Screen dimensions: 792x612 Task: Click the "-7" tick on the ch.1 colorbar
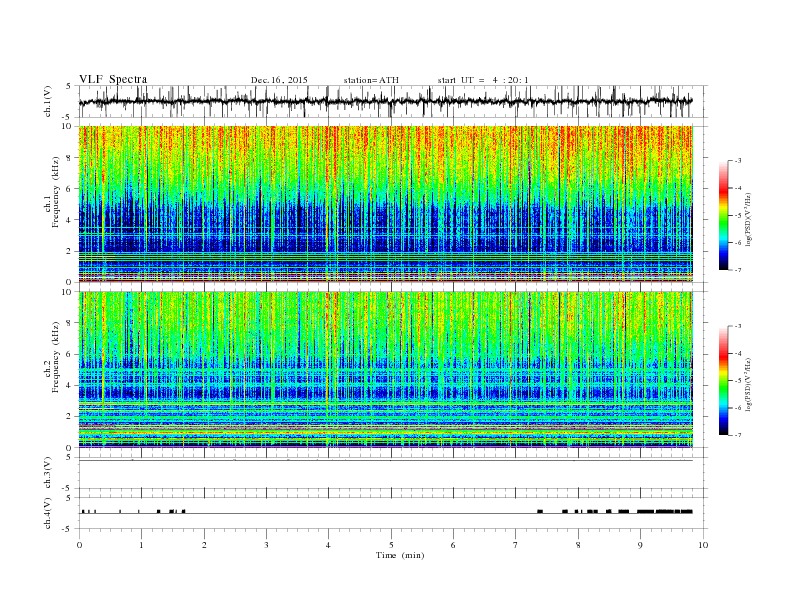click(x=738, y=270)
